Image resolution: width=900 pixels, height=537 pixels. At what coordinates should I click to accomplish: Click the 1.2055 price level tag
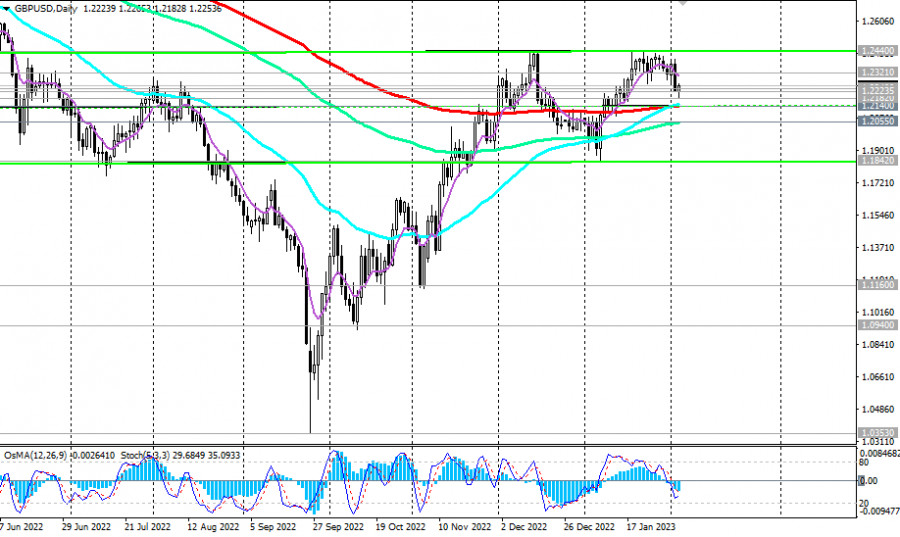click(876, 121)
